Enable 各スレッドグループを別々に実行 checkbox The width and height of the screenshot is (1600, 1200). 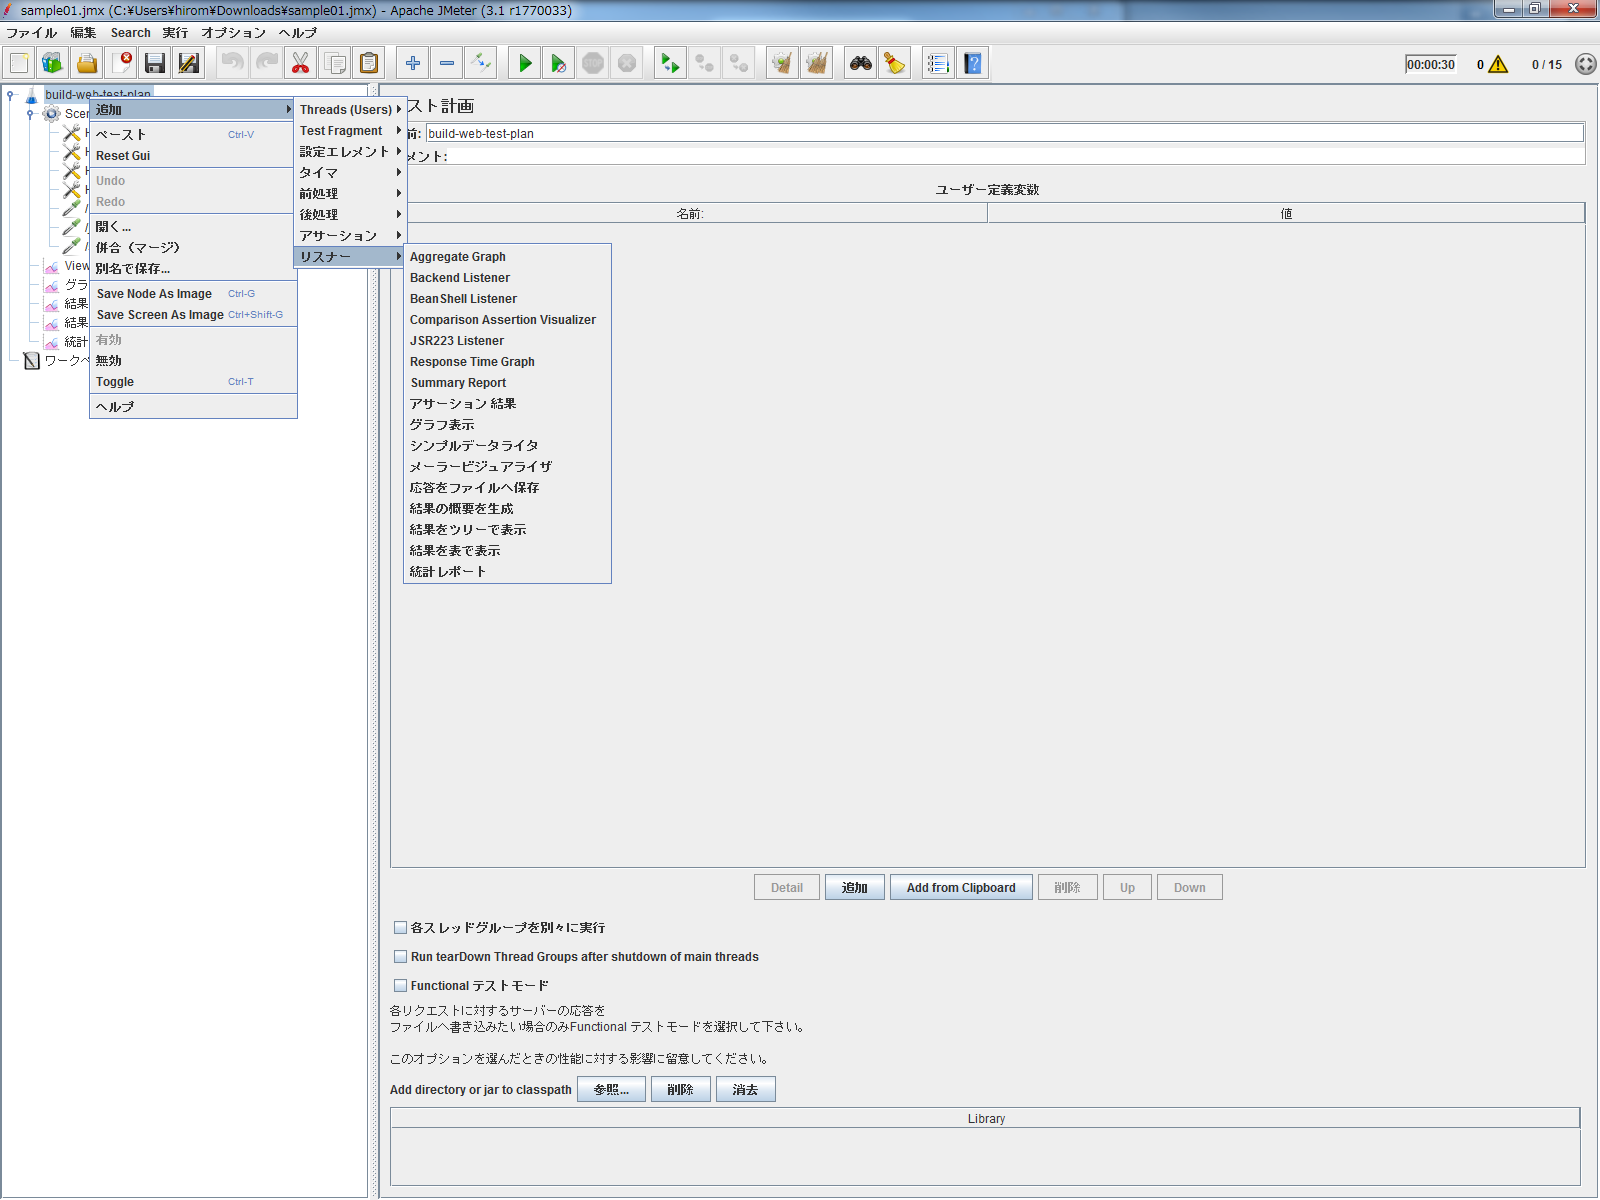click(400, 927)
